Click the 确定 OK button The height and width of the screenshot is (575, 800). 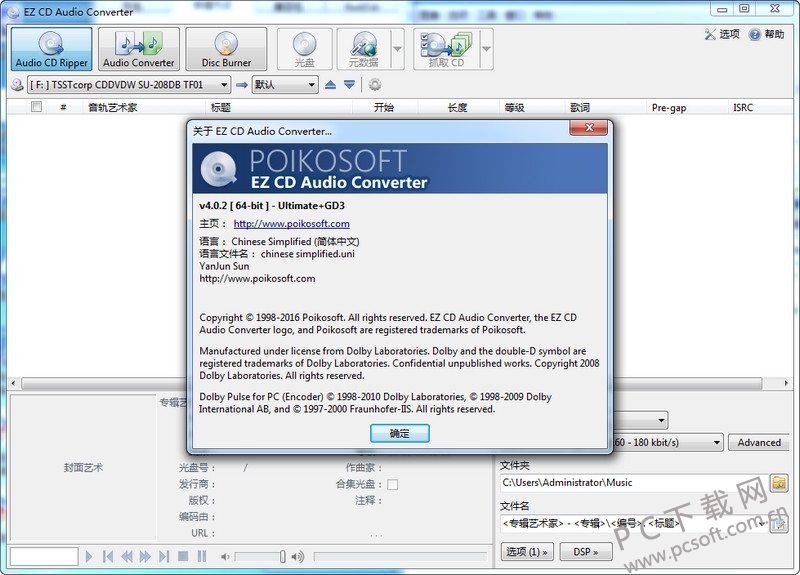click(x=399, y=433)
